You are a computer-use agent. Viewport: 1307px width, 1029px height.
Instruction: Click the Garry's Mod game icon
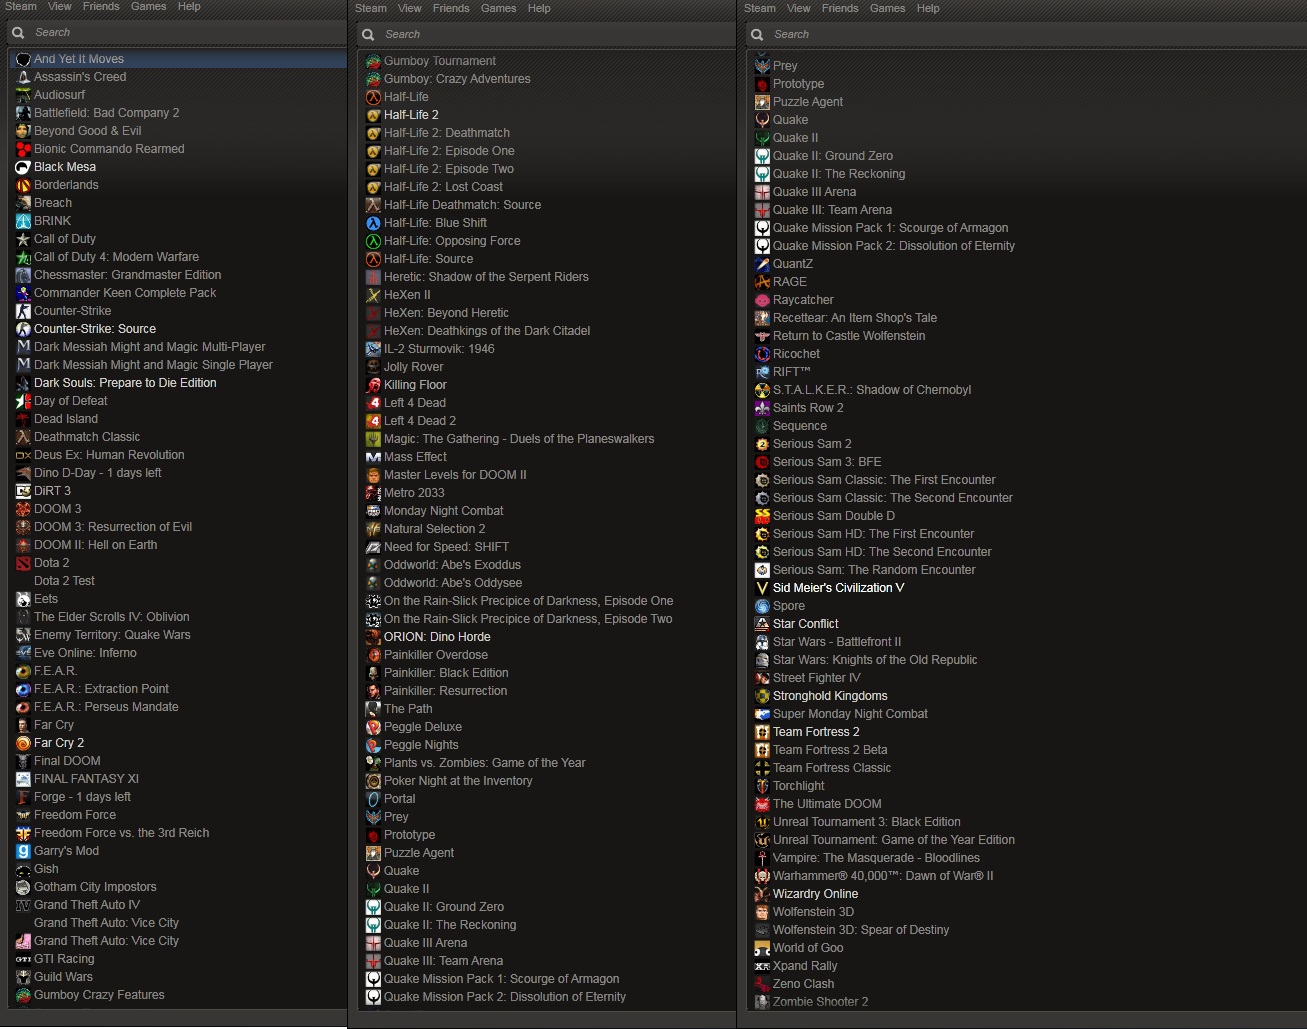[x=23, y=851]
